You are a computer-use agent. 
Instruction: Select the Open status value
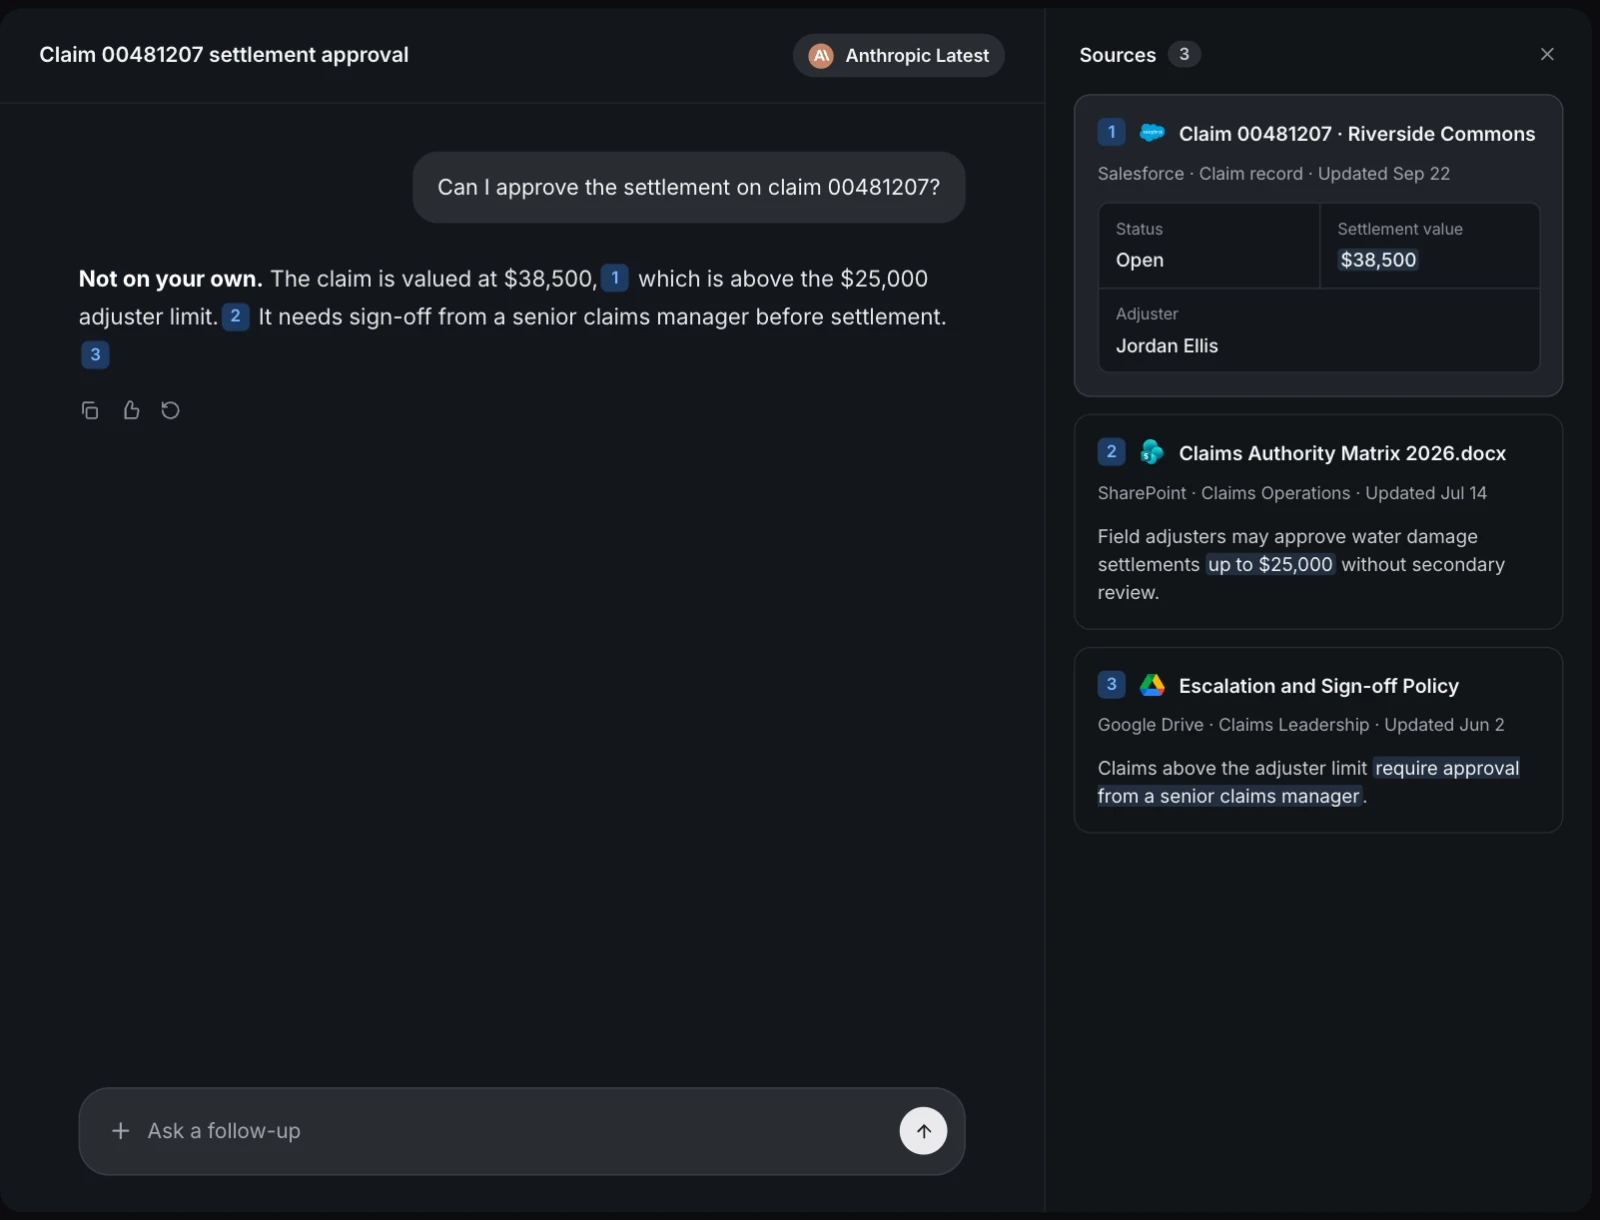point(1140,260)
